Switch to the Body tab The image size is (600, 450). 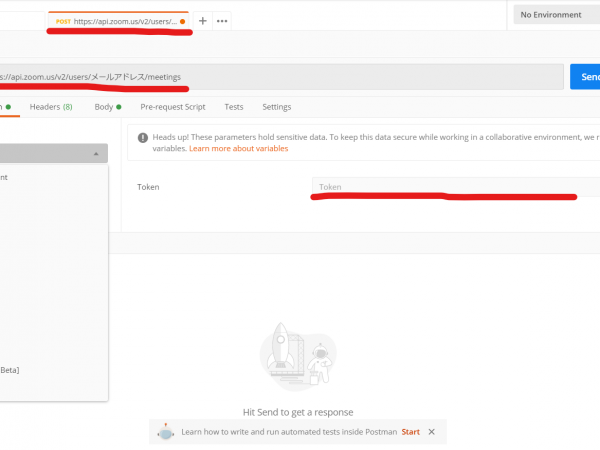(x=108, y=107)
